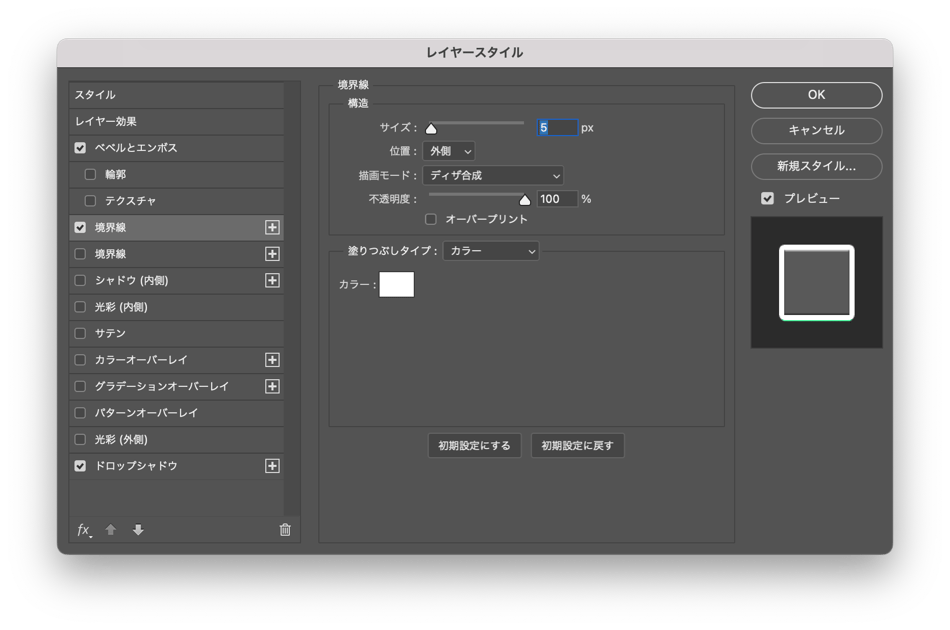
Task: Click the white カラー swatch
Action: pyautogui.click(x=396, y=285)
